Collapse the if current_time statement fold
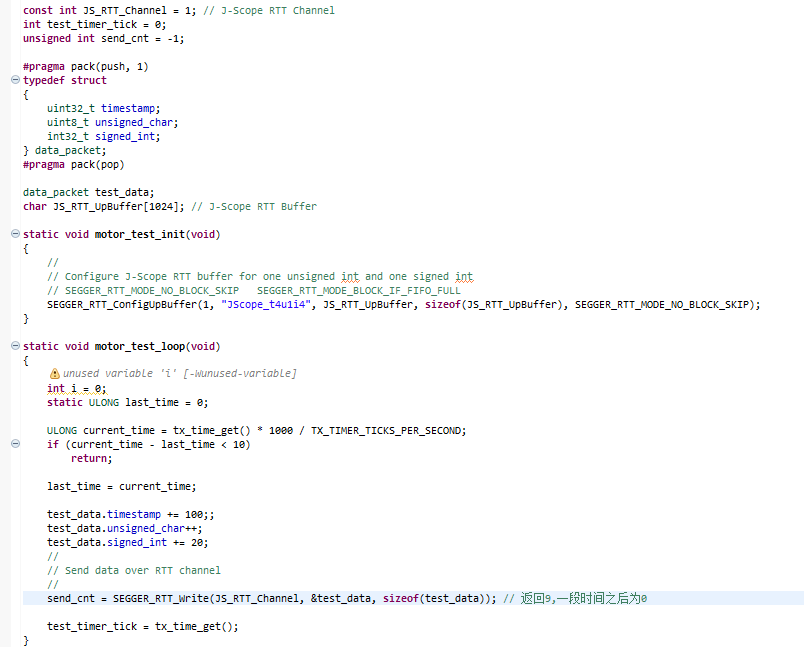This screenshot has width=804, height=647. (14, 444)
